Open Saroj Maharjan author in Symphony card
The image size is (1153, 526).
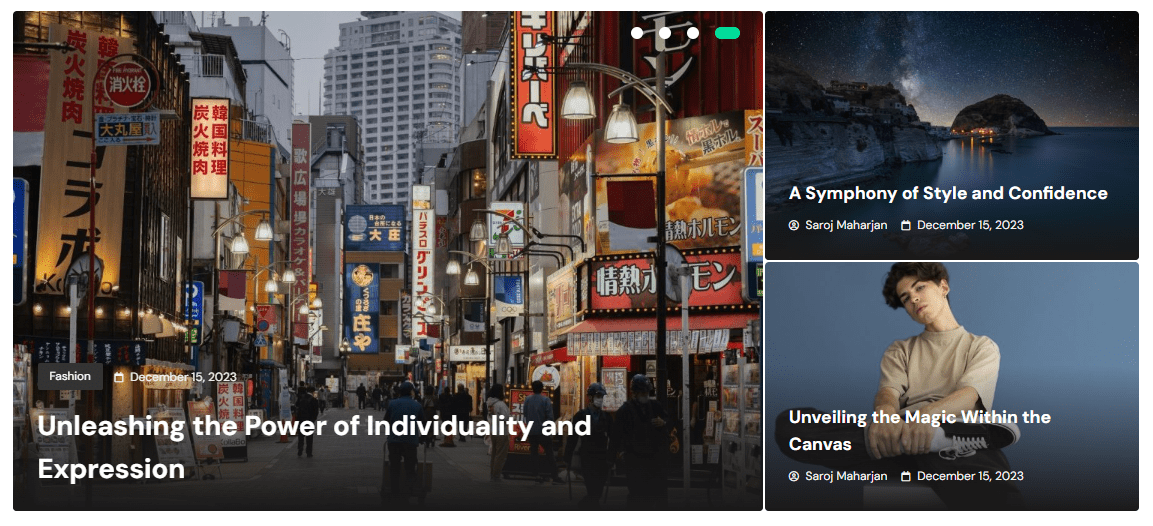click(x=846, y=225)
